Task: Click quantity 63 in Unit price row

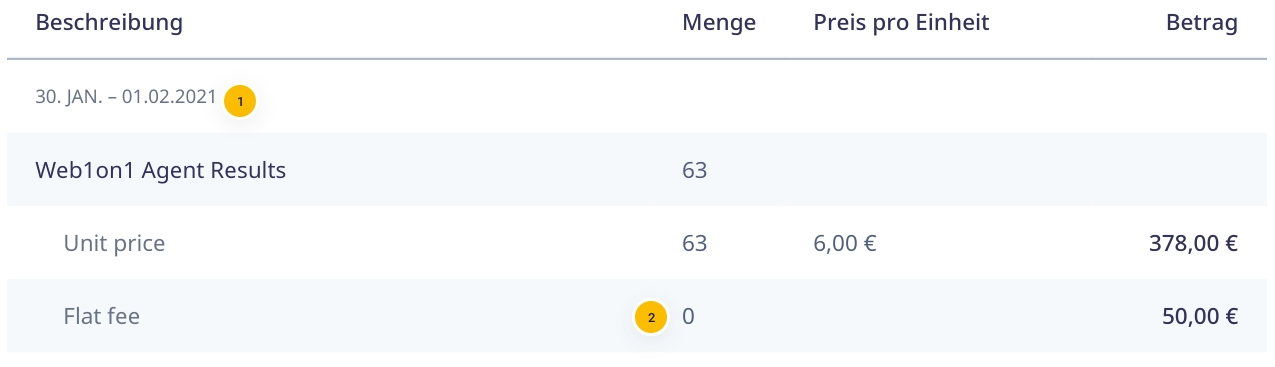Action: tap(694, 243)
